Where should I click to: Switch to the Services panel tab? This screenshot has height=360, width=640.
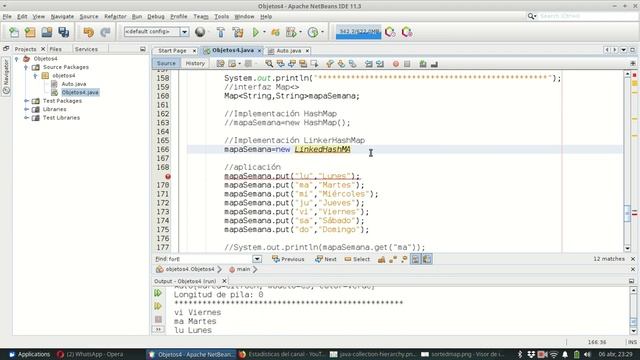pos(86,49)
